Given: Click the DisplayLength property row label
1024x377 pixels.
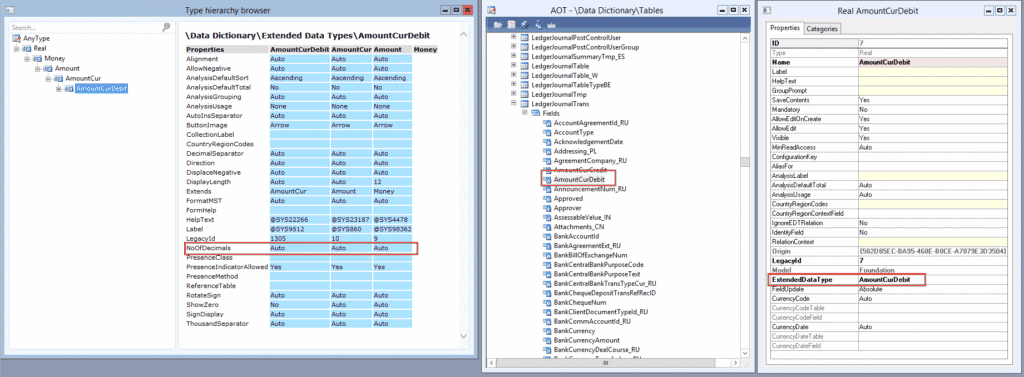Looking at the screenshot, I should [207, 182].
